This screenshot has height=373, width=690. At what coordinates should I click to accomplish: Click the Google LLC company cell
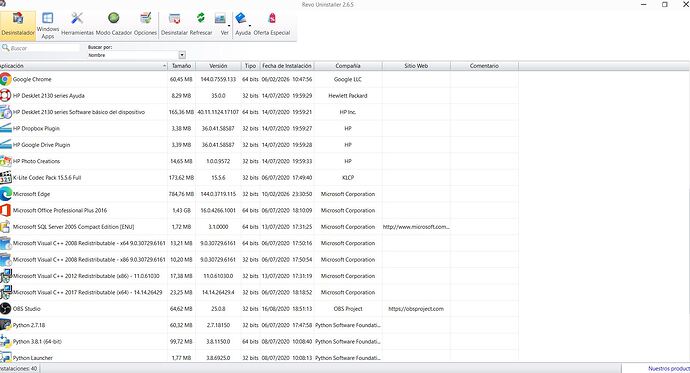(348, 79)
